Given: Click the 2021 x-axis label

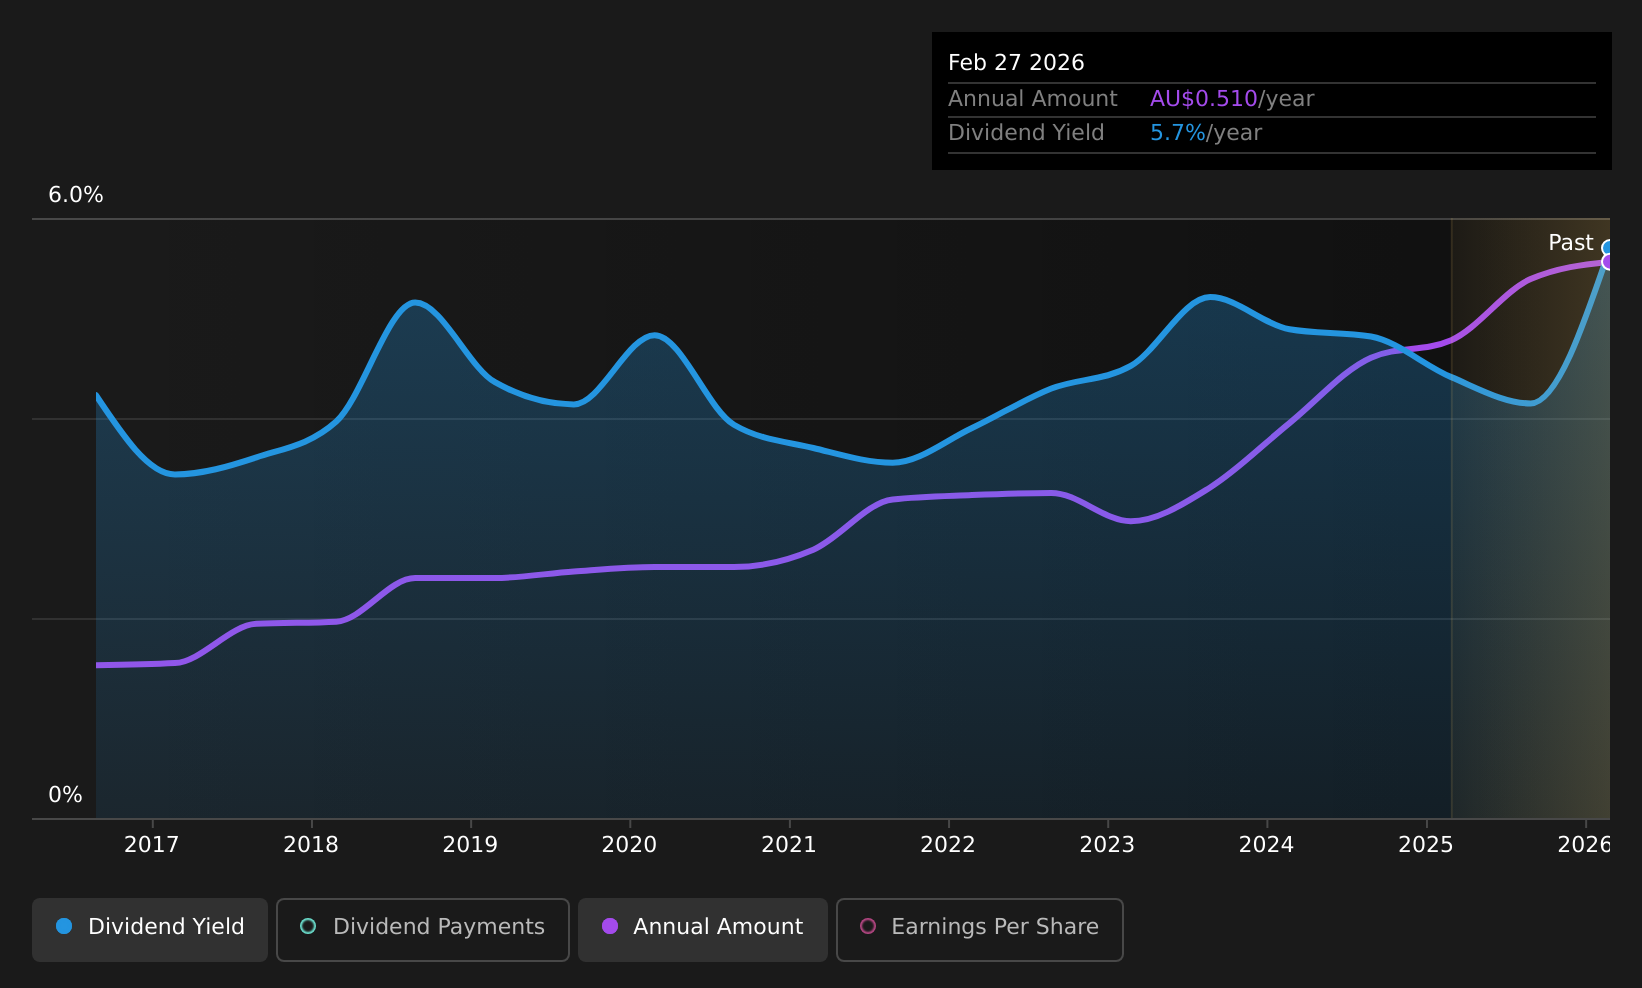Looking at the screenshot, I should (x=789, y=845).
